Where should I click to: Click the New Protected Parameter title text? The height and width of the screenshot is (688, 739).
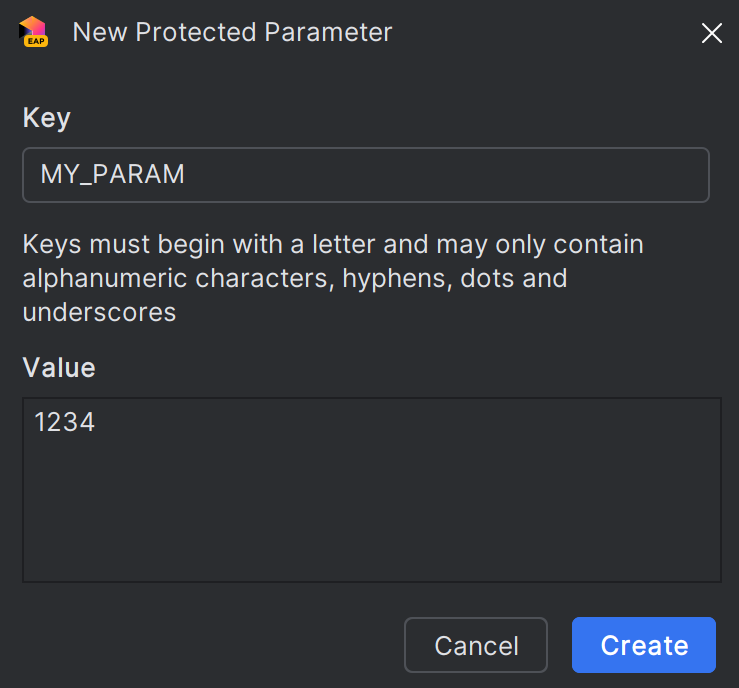(x=232, y=32)
